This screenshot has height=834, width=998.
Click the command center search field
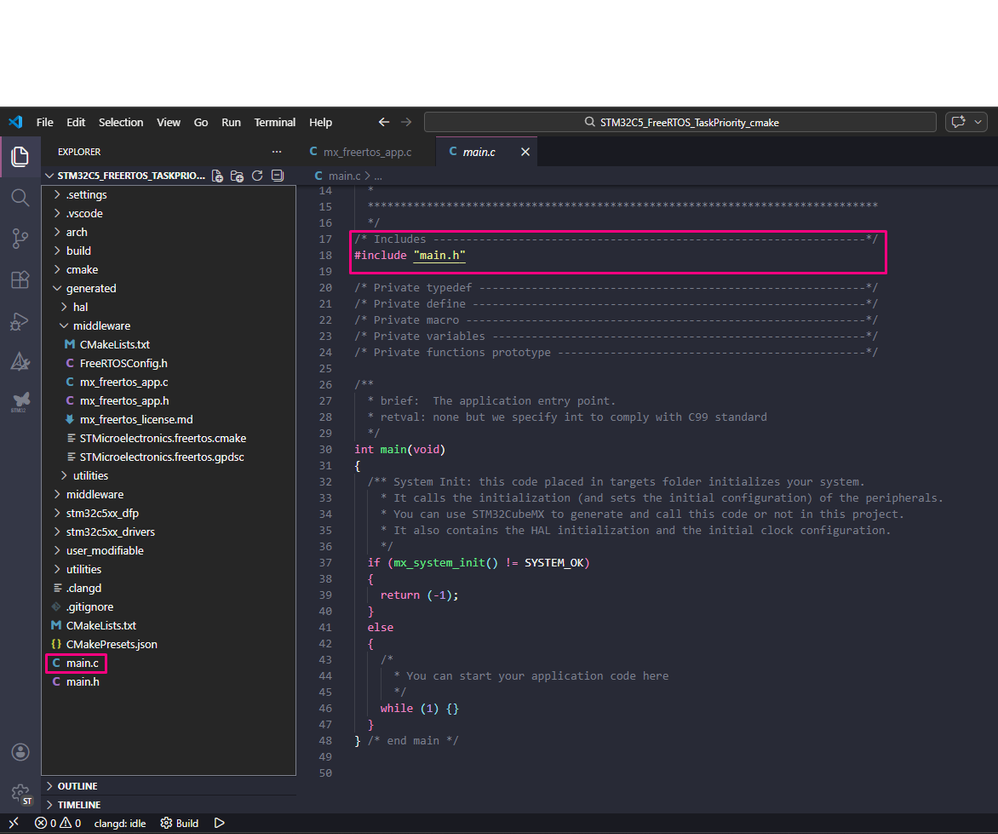tap(680, 122)
